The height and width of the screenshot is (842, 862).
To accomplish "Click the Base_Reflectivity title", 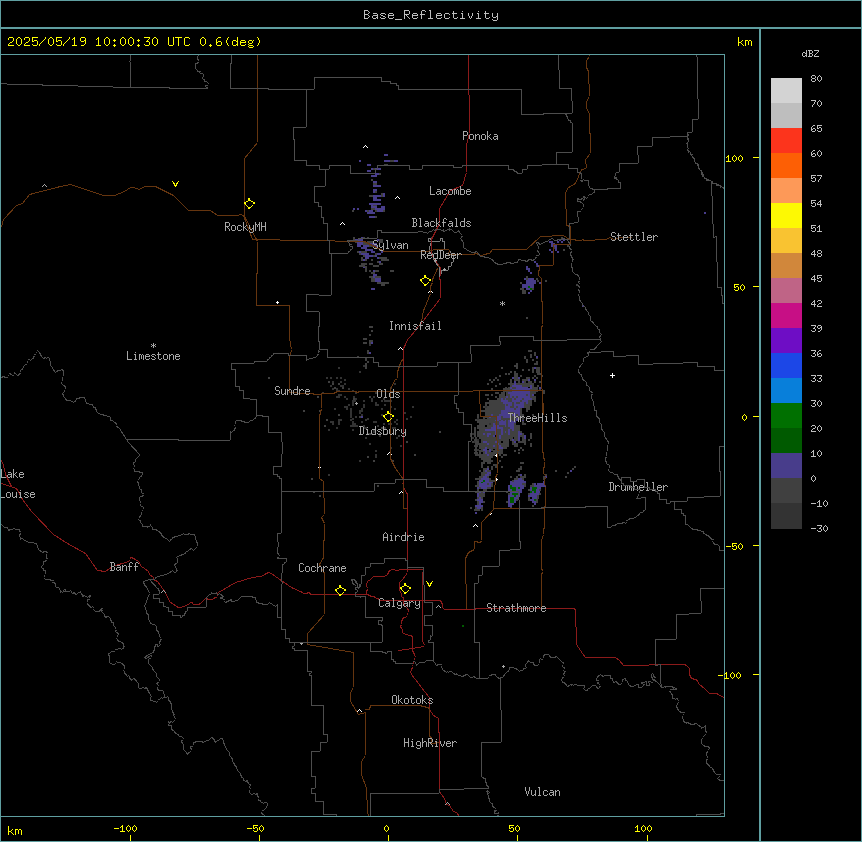I will click(431, 15).
